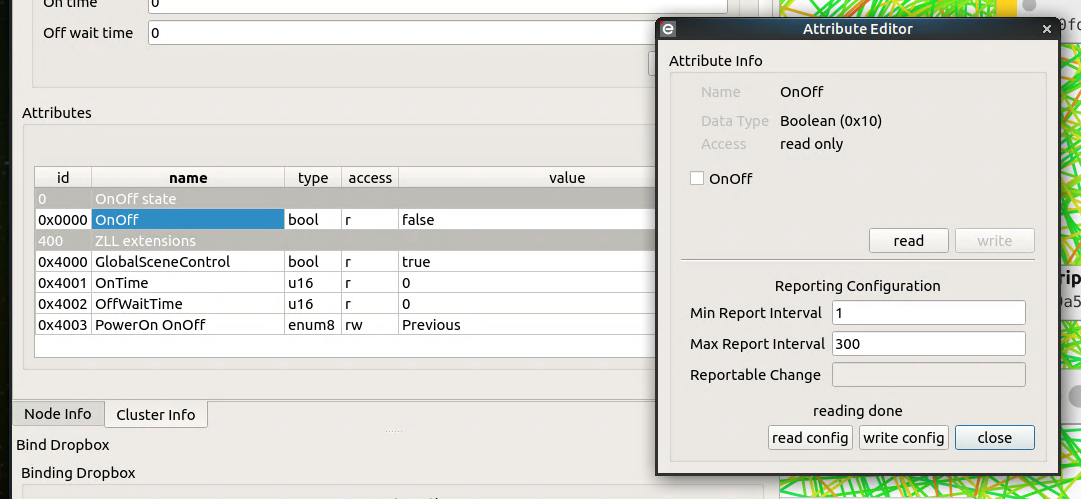Switch to the Cluster Info tab
This screenshot has width=1081, height=499.
pyautogui.click(x=156, y=415)
